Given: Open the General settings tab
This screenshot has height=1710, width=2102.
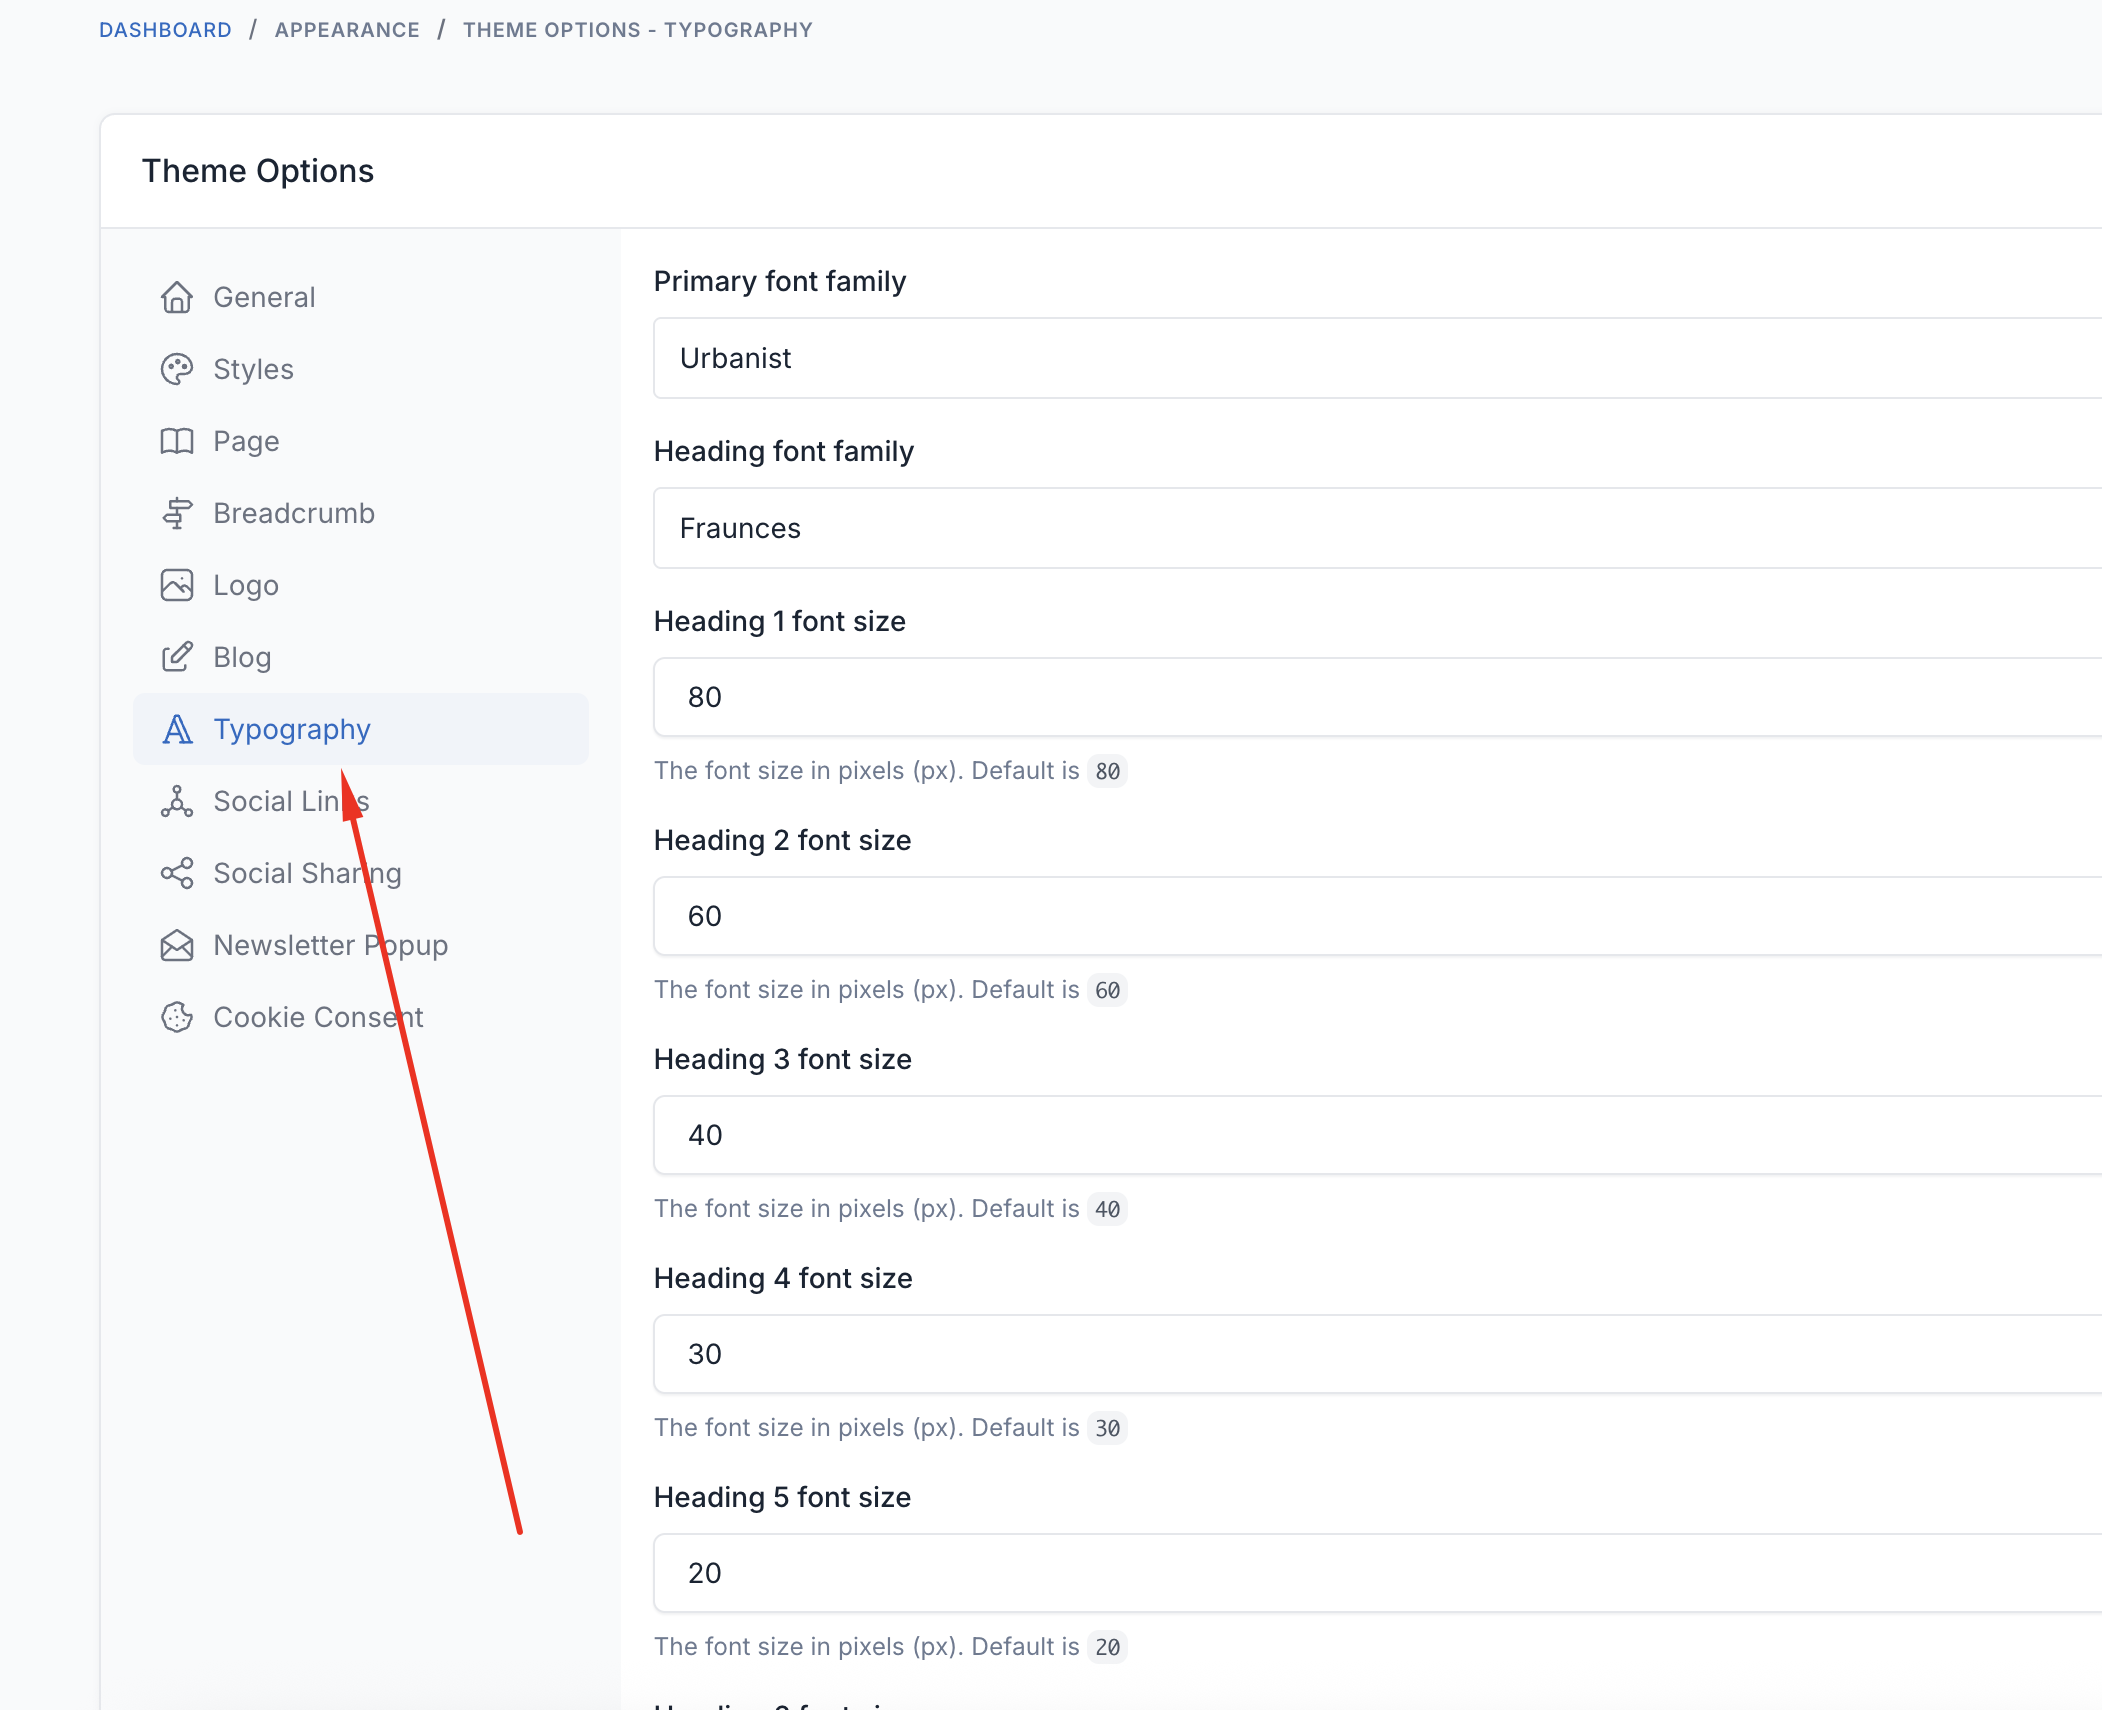Looking at the screenshot, I should pyautogui.click(x=361, y=297).
